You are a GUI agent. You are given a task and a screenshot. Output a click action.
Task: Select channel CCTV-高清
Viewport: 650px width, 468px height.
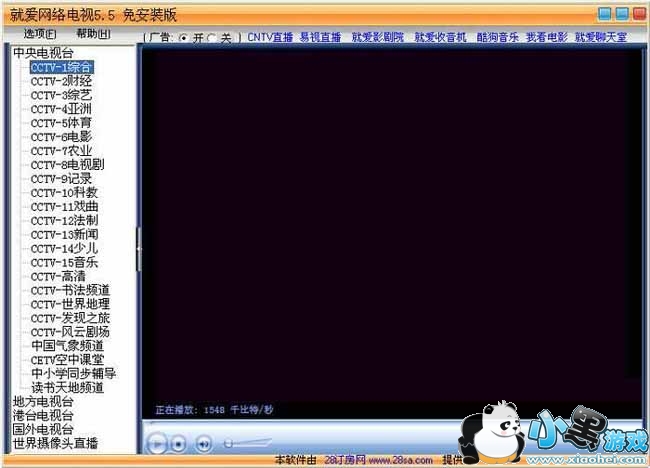[x=58, y=276]
